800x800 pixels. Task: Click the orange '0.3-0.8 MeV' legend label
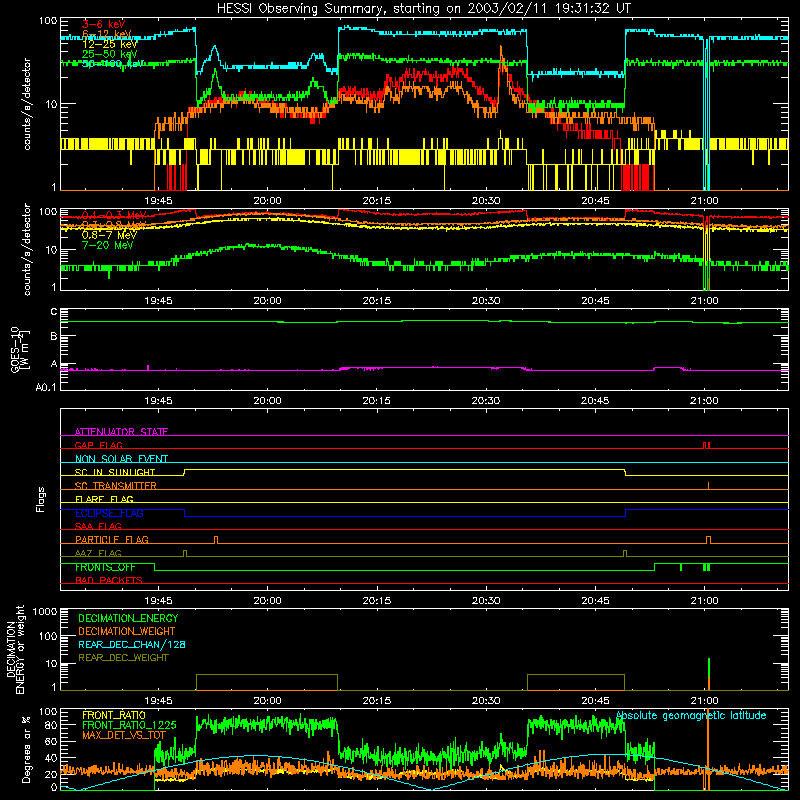click(114, 225)
